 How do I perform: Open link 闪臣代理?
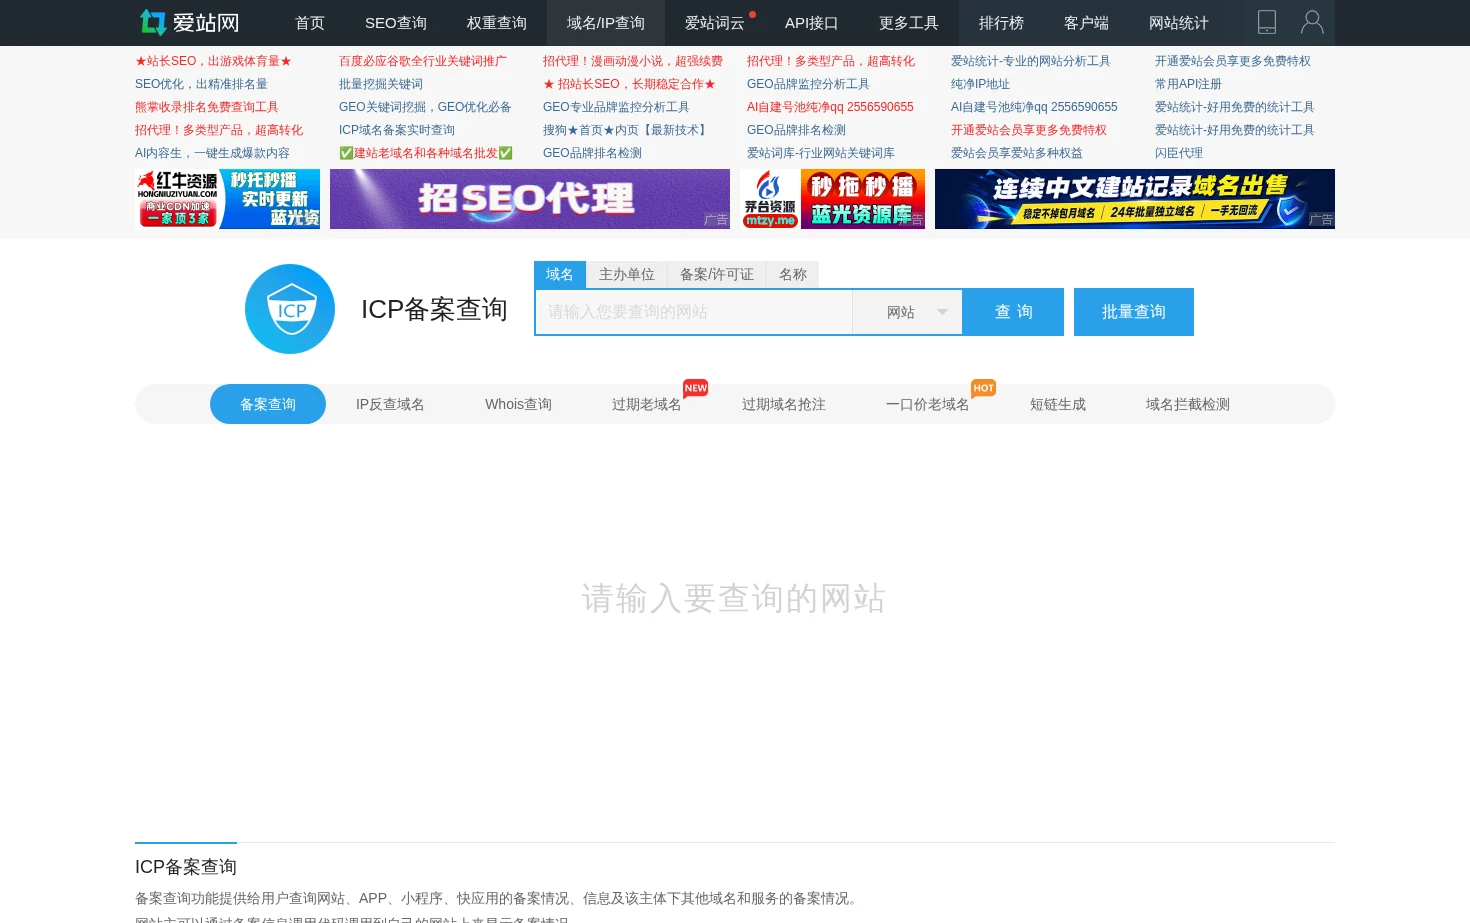[x=1179, y=153]
